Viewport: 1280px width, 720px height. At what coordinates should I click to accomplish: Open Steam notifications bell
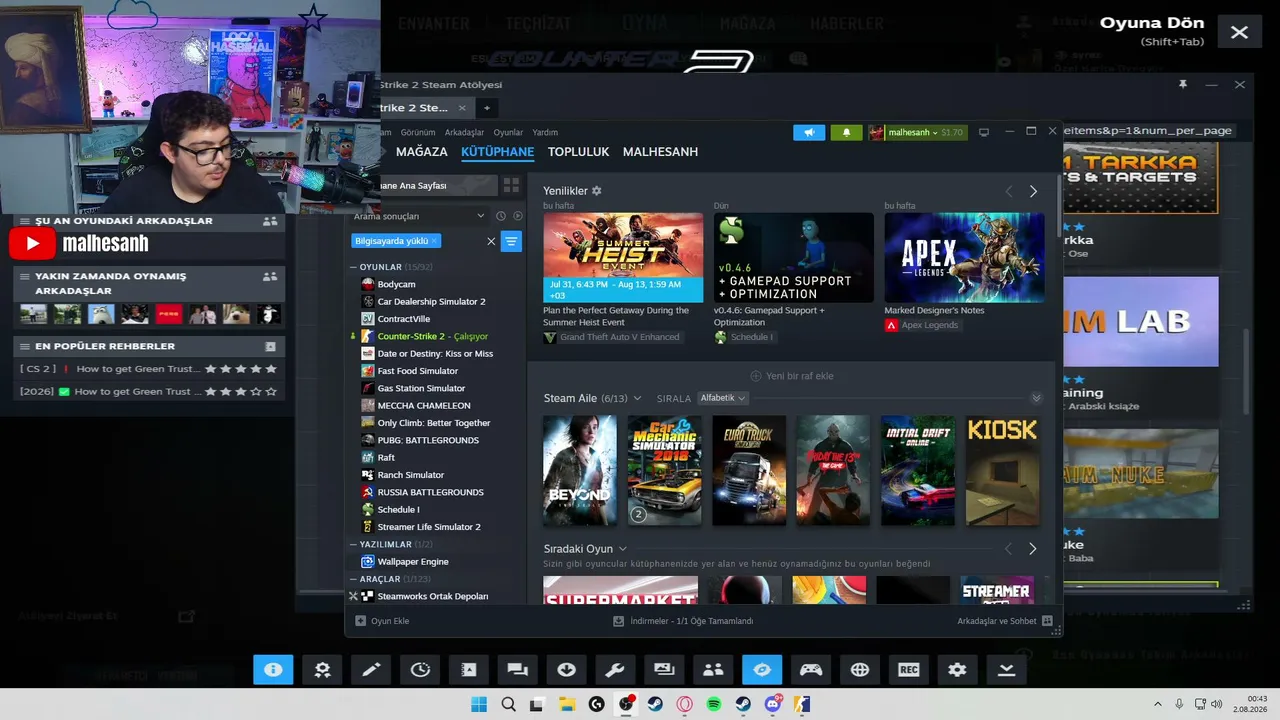[846, 132]
